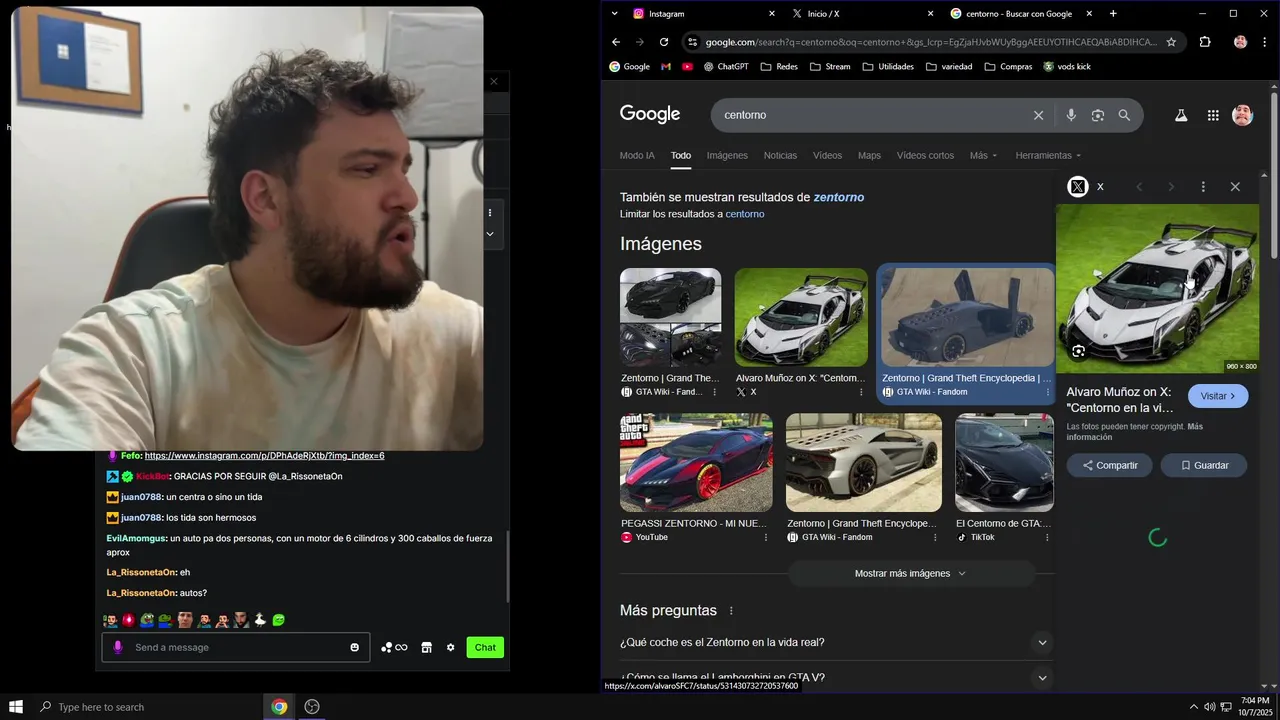
Task: Click the Chrome address bar
Action: (930, 42)
